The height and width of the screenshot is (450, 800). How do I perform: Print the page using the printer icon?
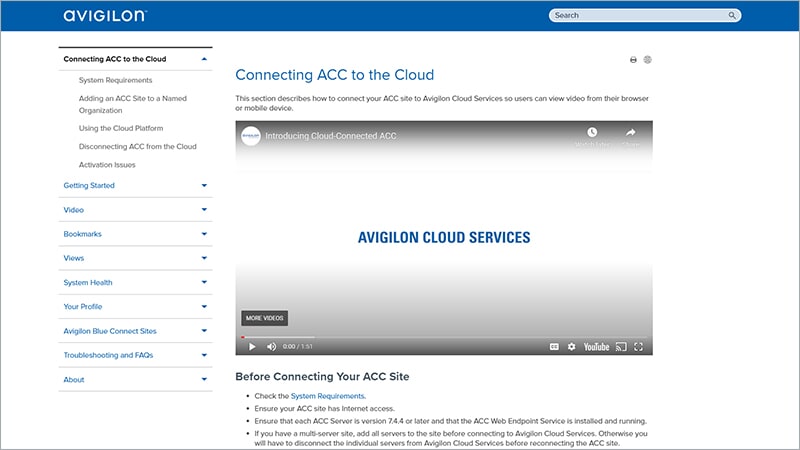click(633, 60)
